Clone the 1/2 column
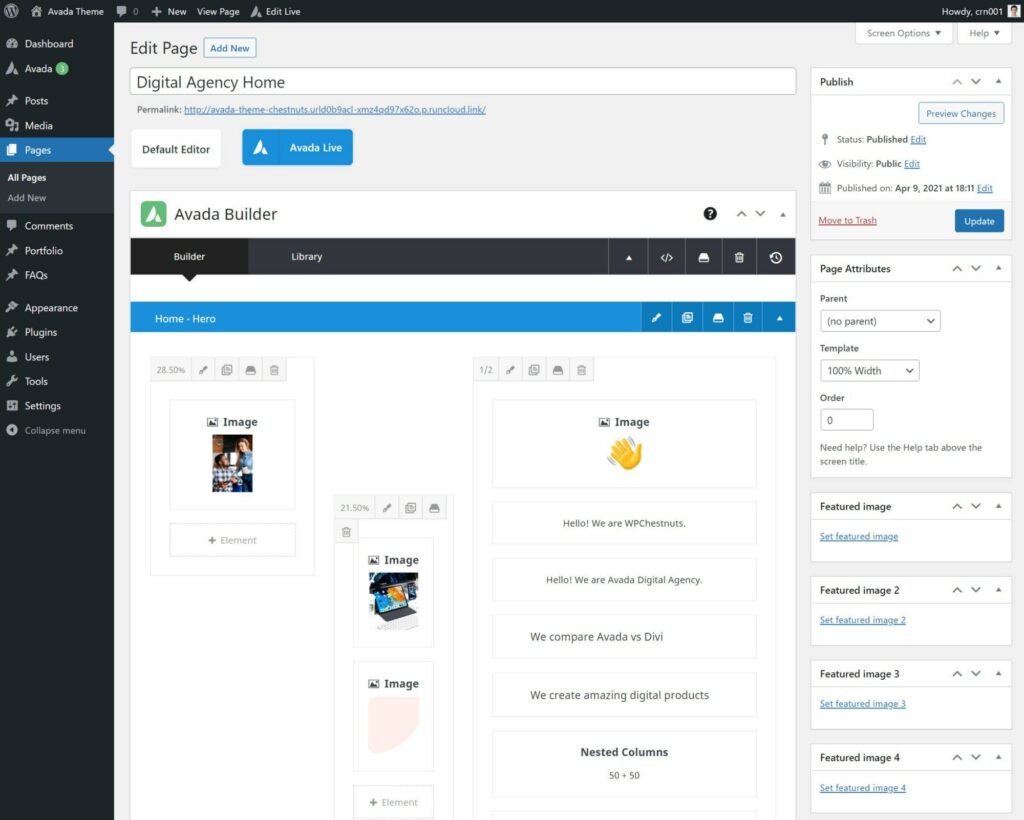This screenshot has width=1024, height=820. tap(534, 370)
